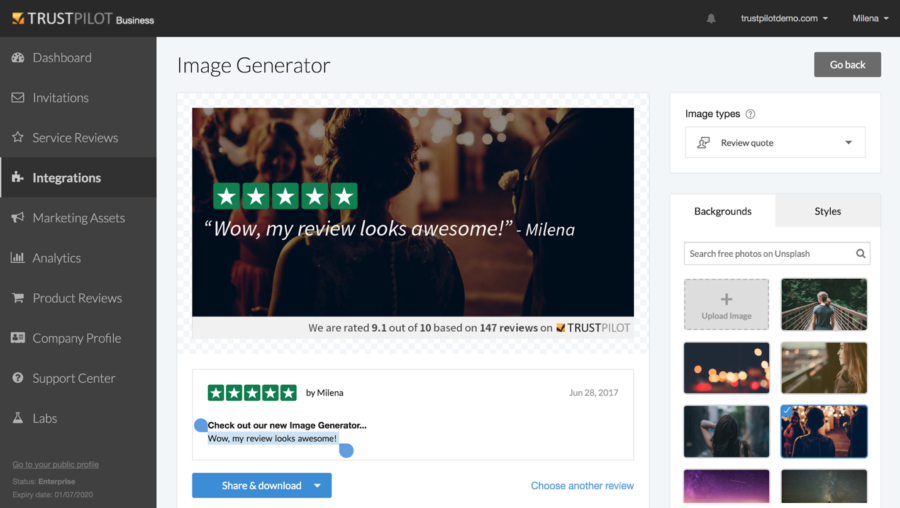Image resolution: width=900 pixels, height=508 pixels.
Task: Click the rating summary text '9.1 out of 10'
Action: 401,328
